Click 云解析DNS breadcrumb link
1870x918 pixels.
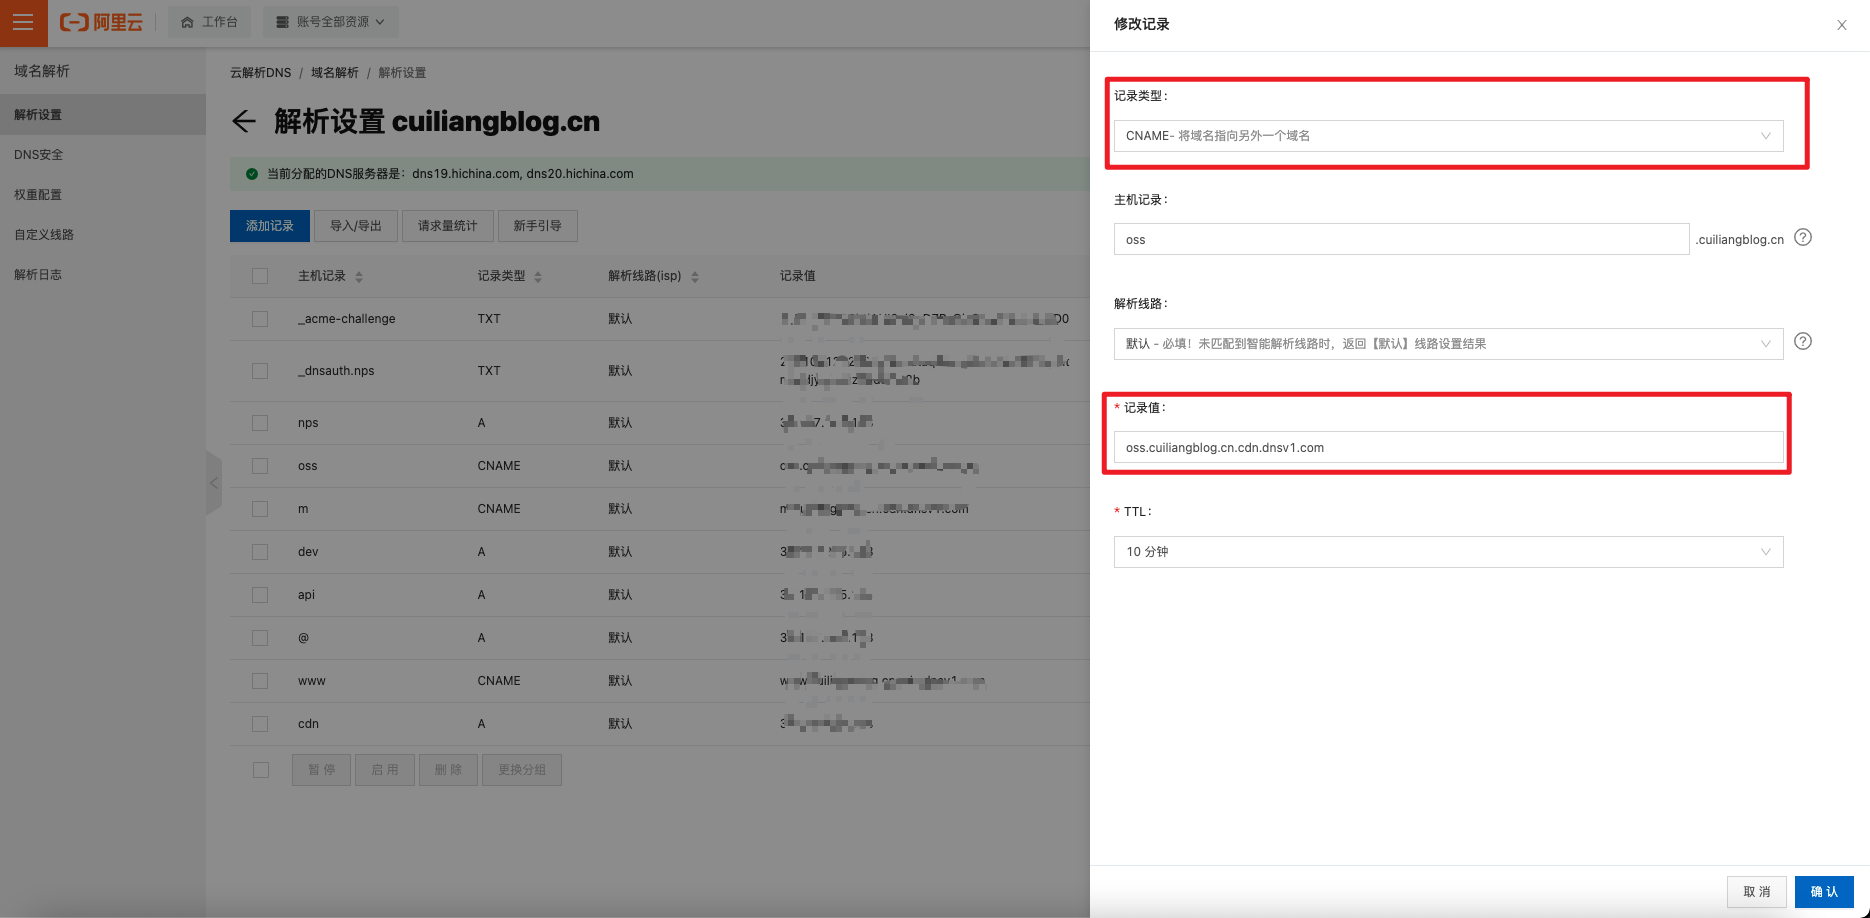coord(261,73)
